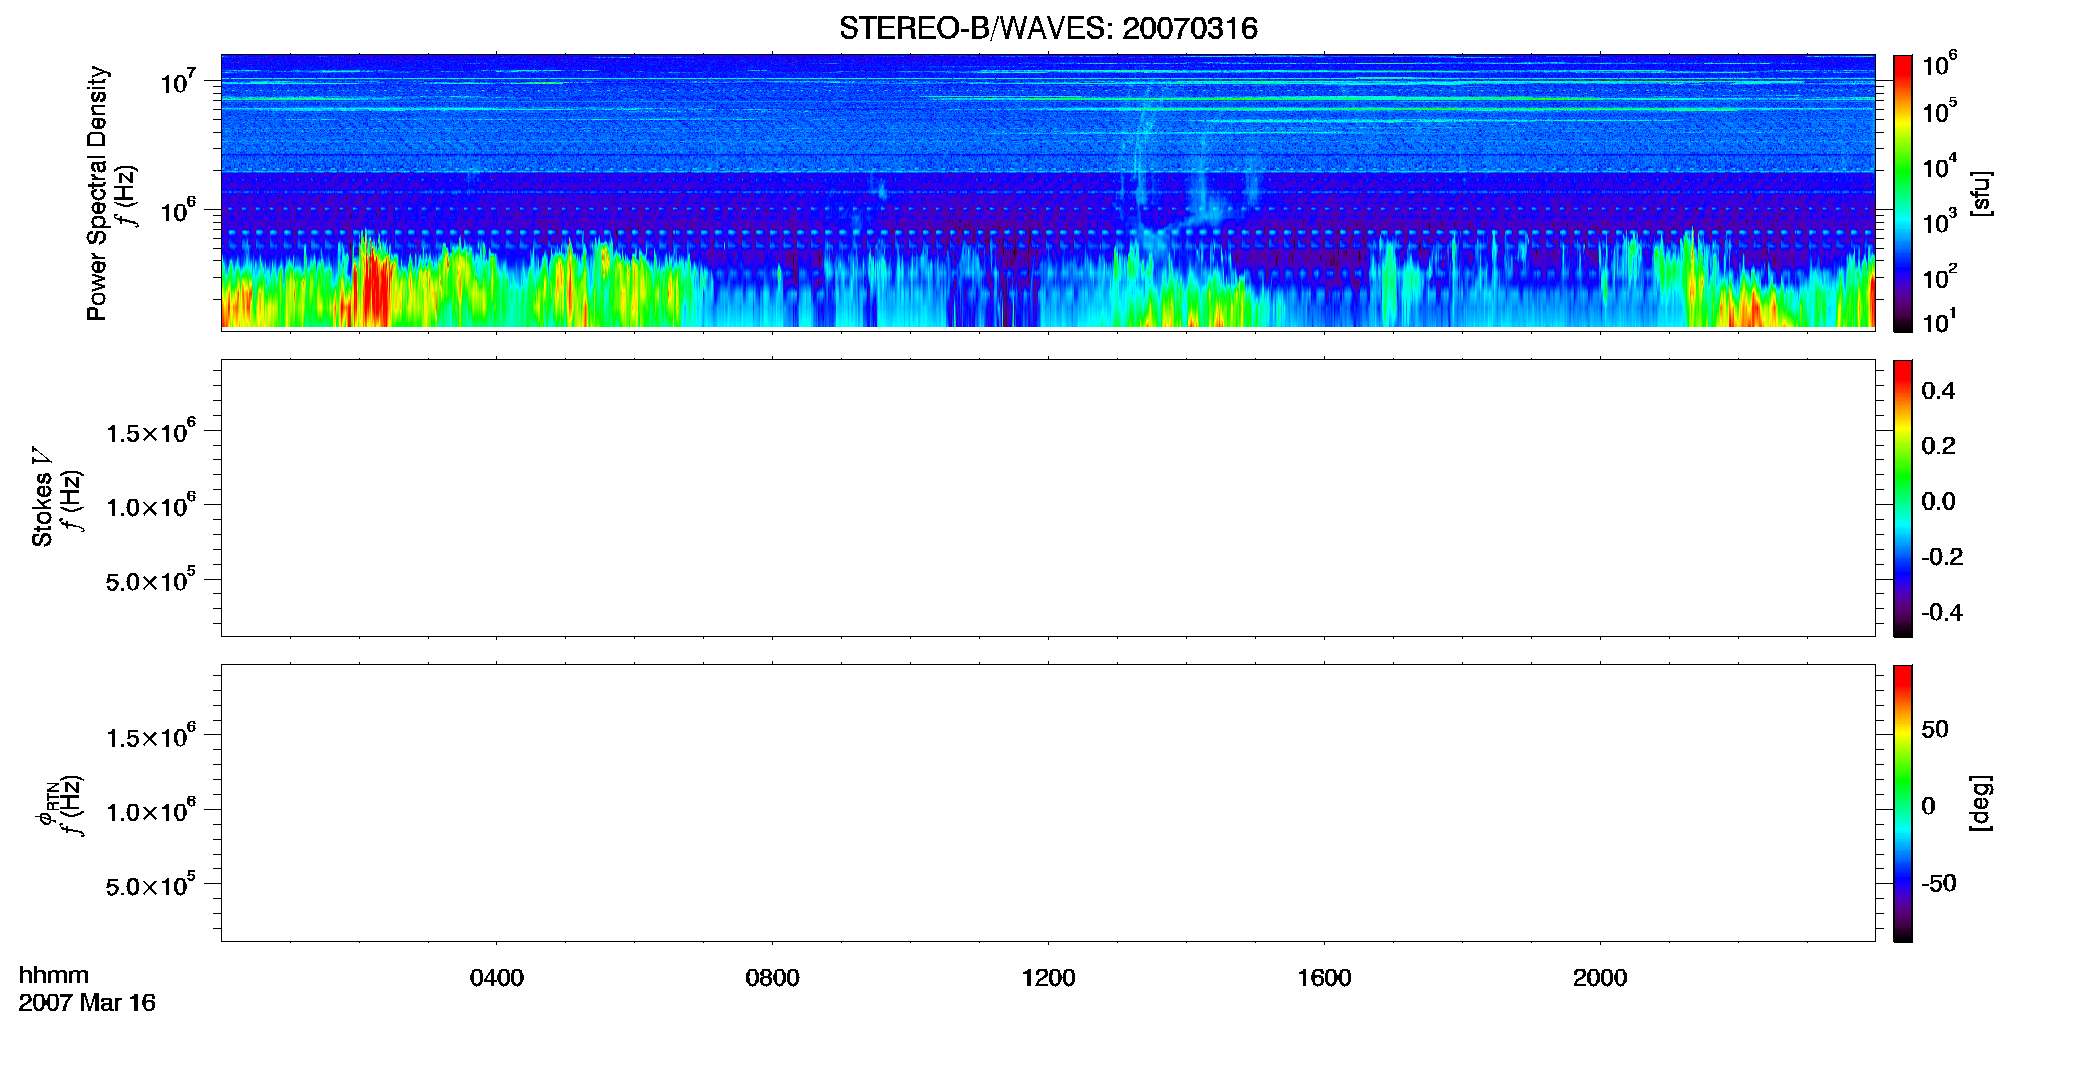The height and width of the screenshot is (1080, 2096).
Task: Click the 1600 time tick label
Action: pos(1324,978)
